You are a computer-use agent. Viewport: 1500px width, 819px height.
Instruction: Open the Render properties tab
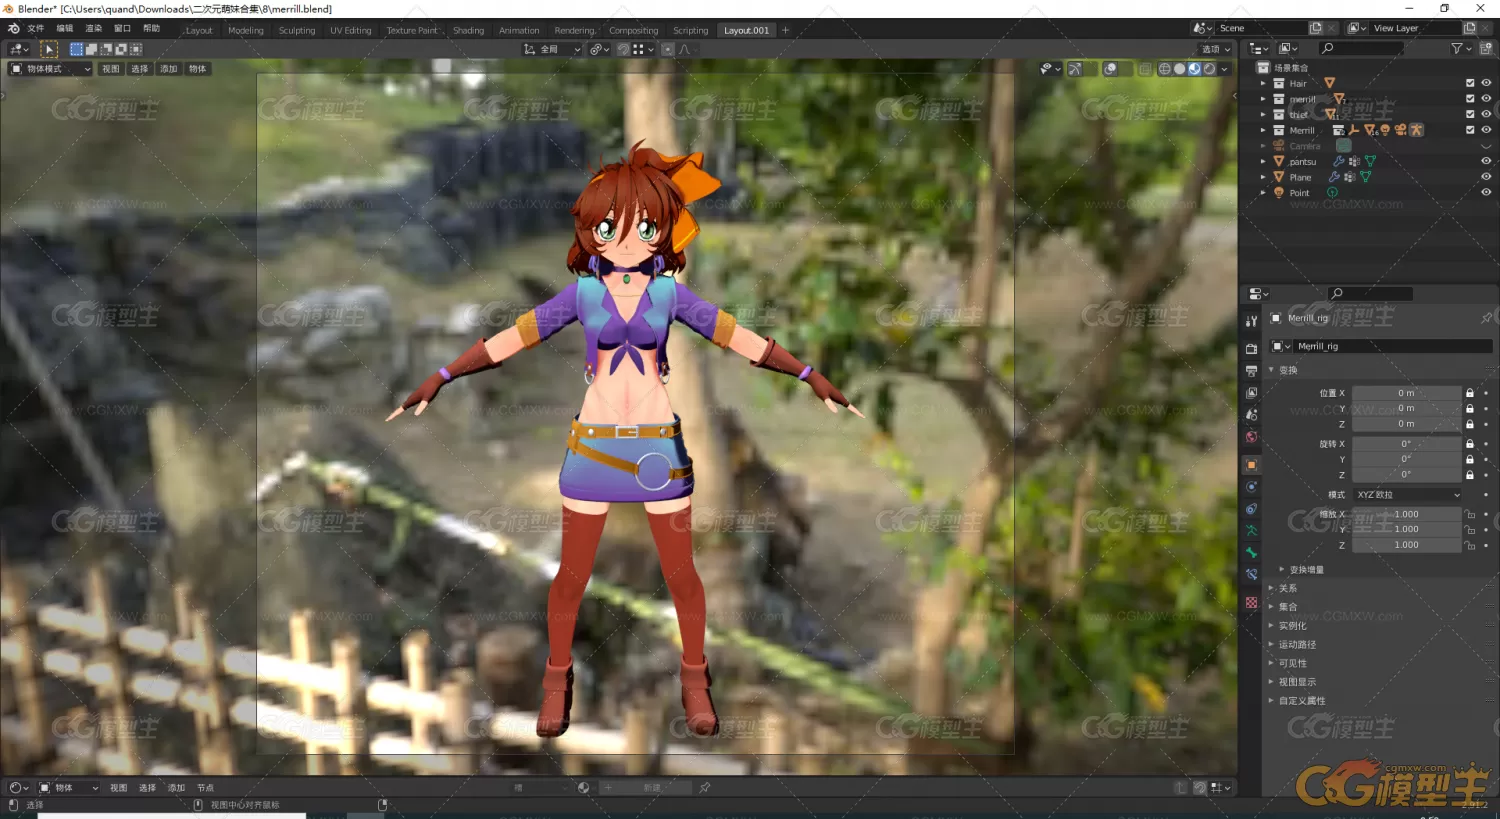click(x=1251, y=349)
